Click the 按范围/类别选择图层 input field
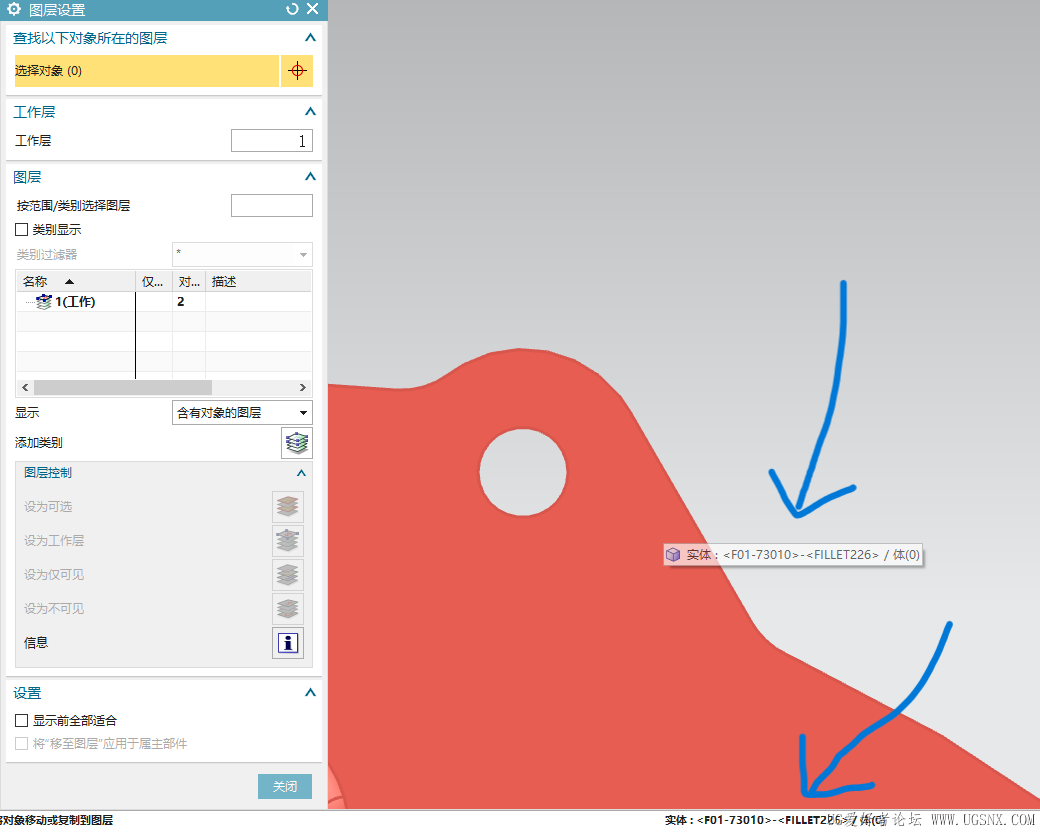 tap(272, 206)
